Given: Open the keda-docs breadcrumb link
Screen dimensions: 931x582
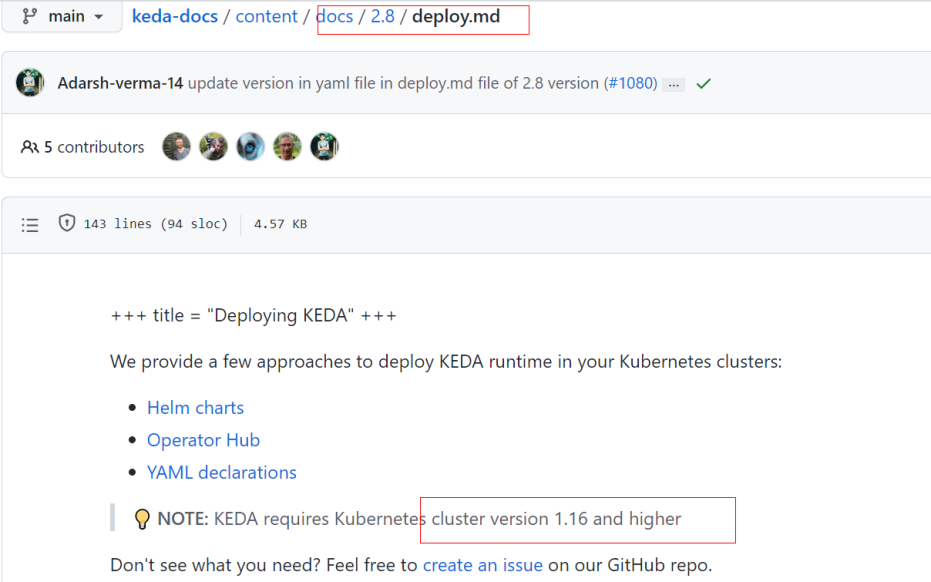Looking at the screenshot, I should tap(175, 16).
